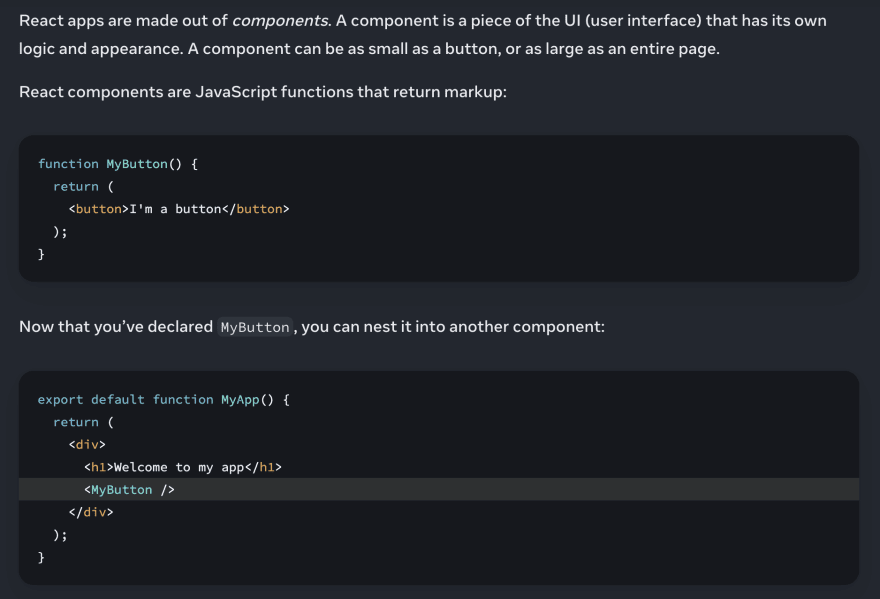Click the function keyword before MyButton()

tap(68, 164)
